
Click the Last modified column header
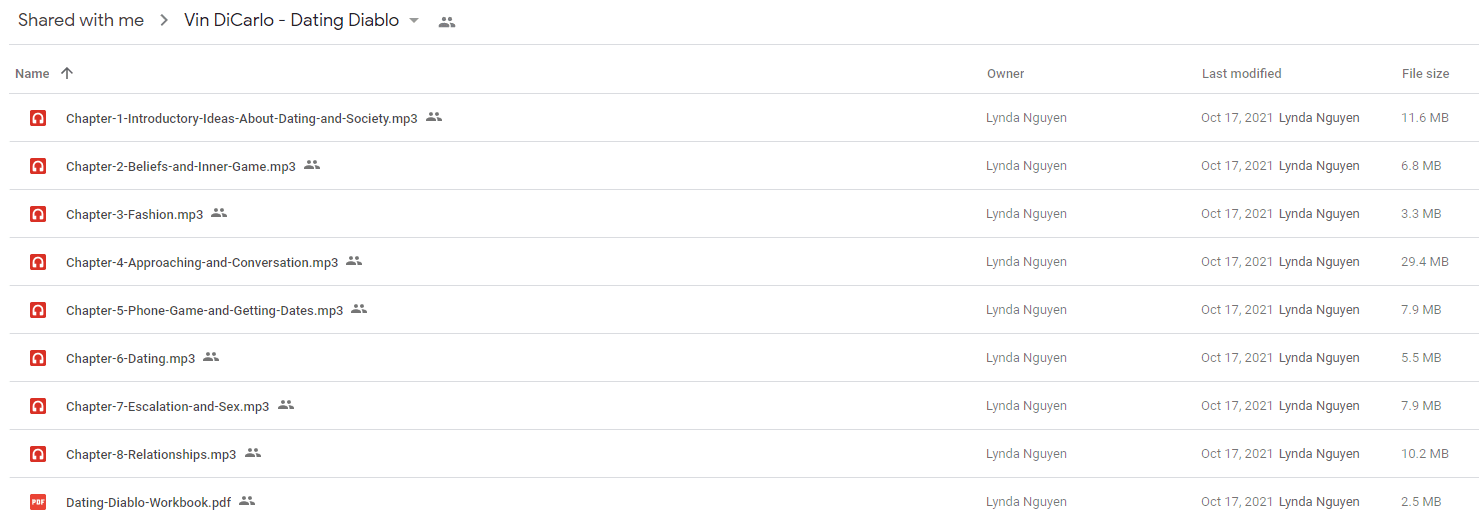pyautogui.click(x=1242, y=74)
